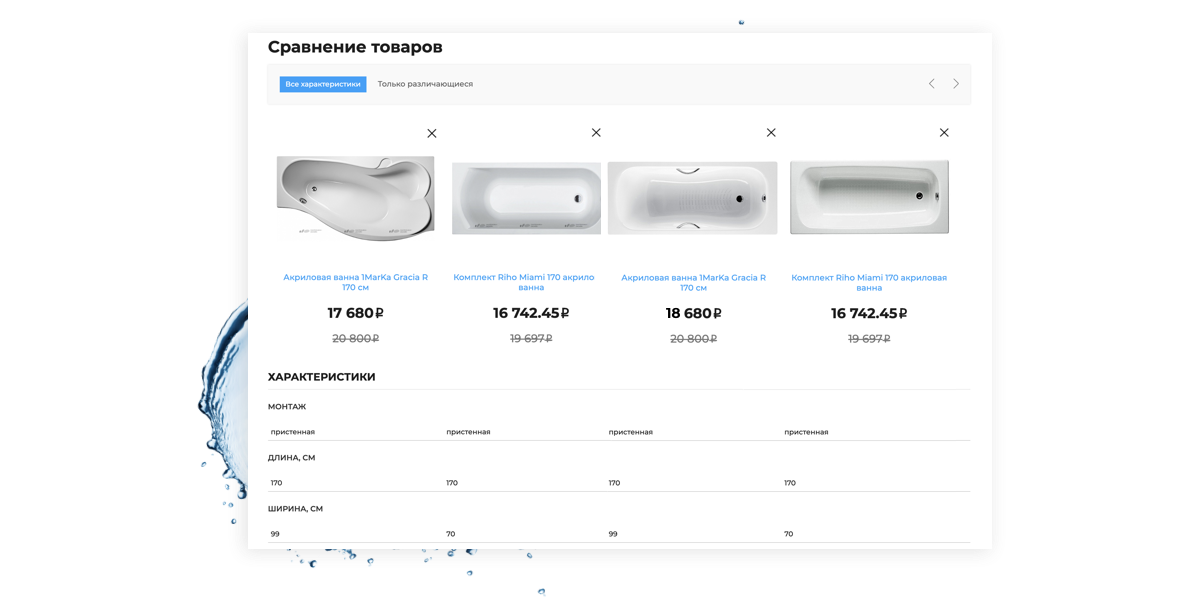1200x606 pixels.
Task: Switch to 'Только различающиеся' filter
Action: (425, 84)
